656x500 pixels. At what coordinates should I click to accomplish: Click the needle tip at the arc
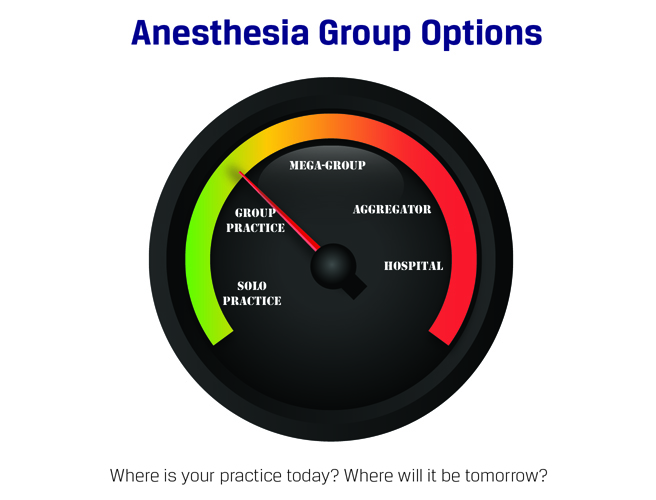(x=241, y=173)
